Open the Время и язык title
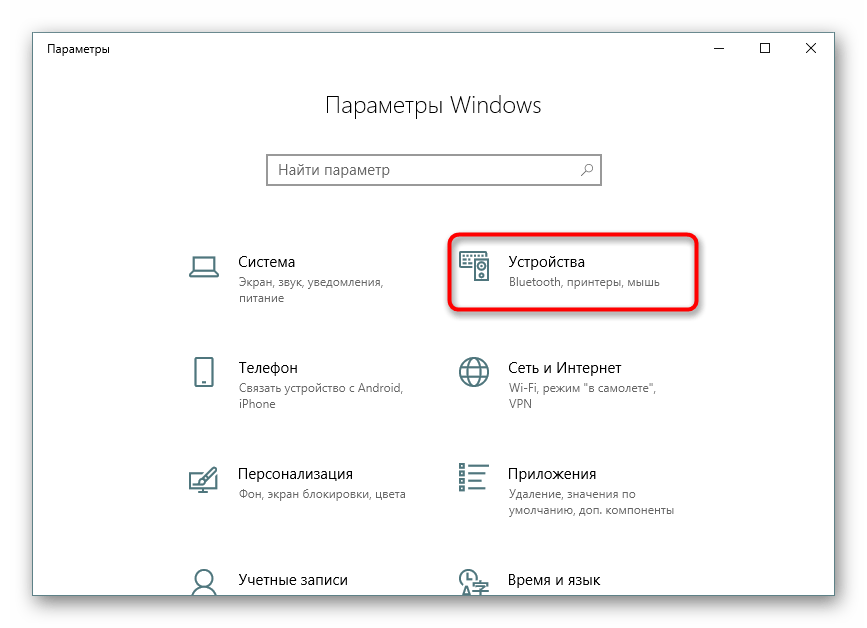 click(x=554, y=580)
